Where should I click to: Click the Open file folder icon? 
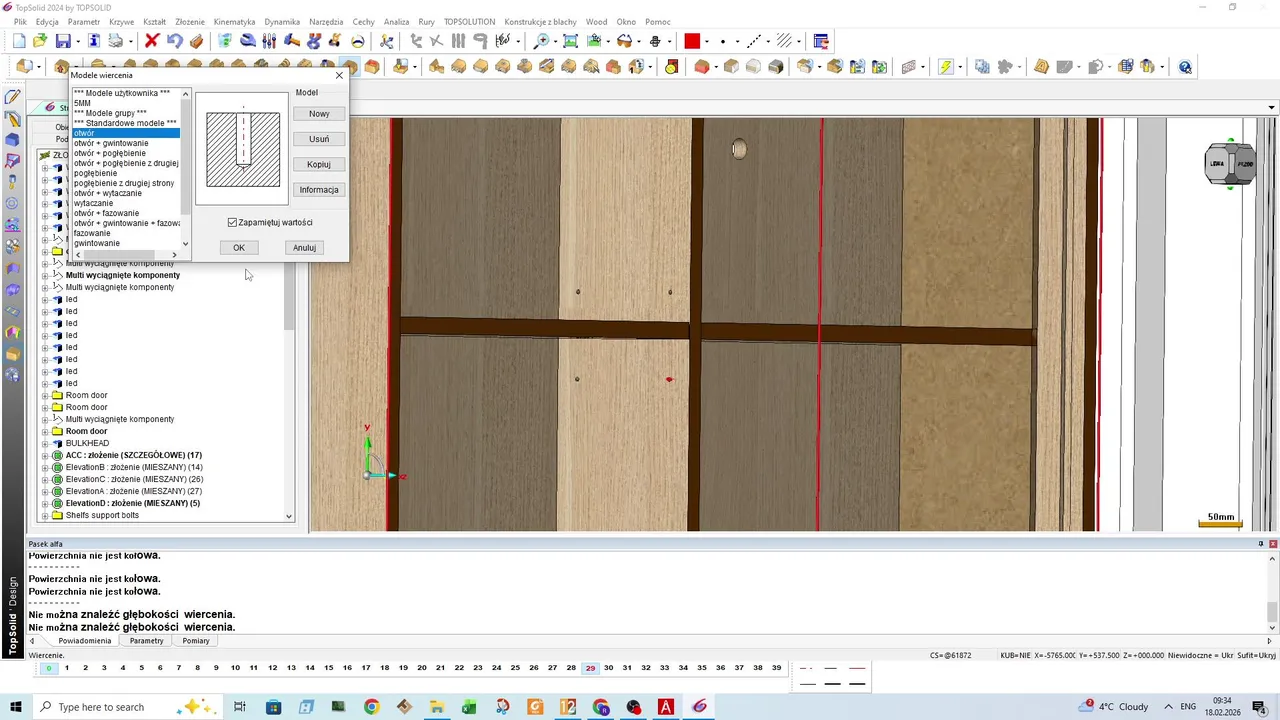click(x=40, y=41)
